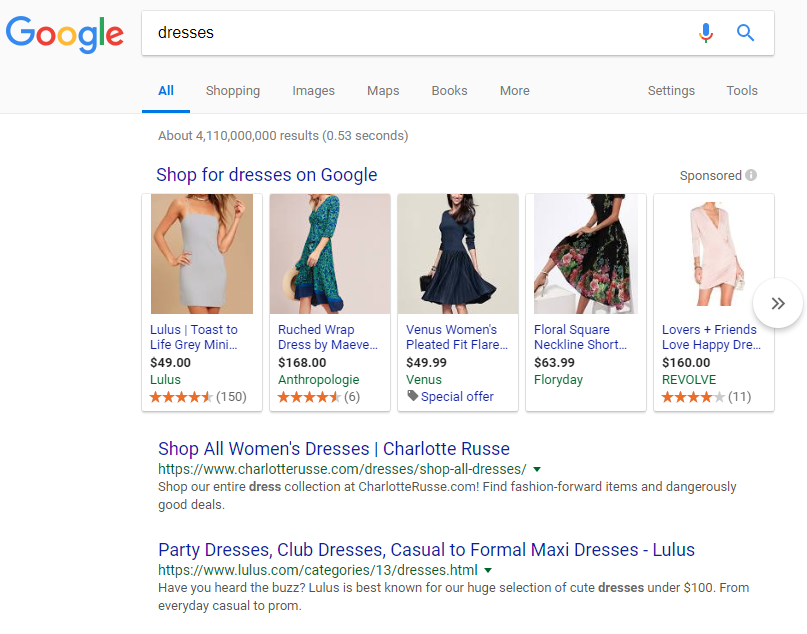This screenshot has height=634, width=807.
Task: Click the Special offer link
Action: [457, 397]
